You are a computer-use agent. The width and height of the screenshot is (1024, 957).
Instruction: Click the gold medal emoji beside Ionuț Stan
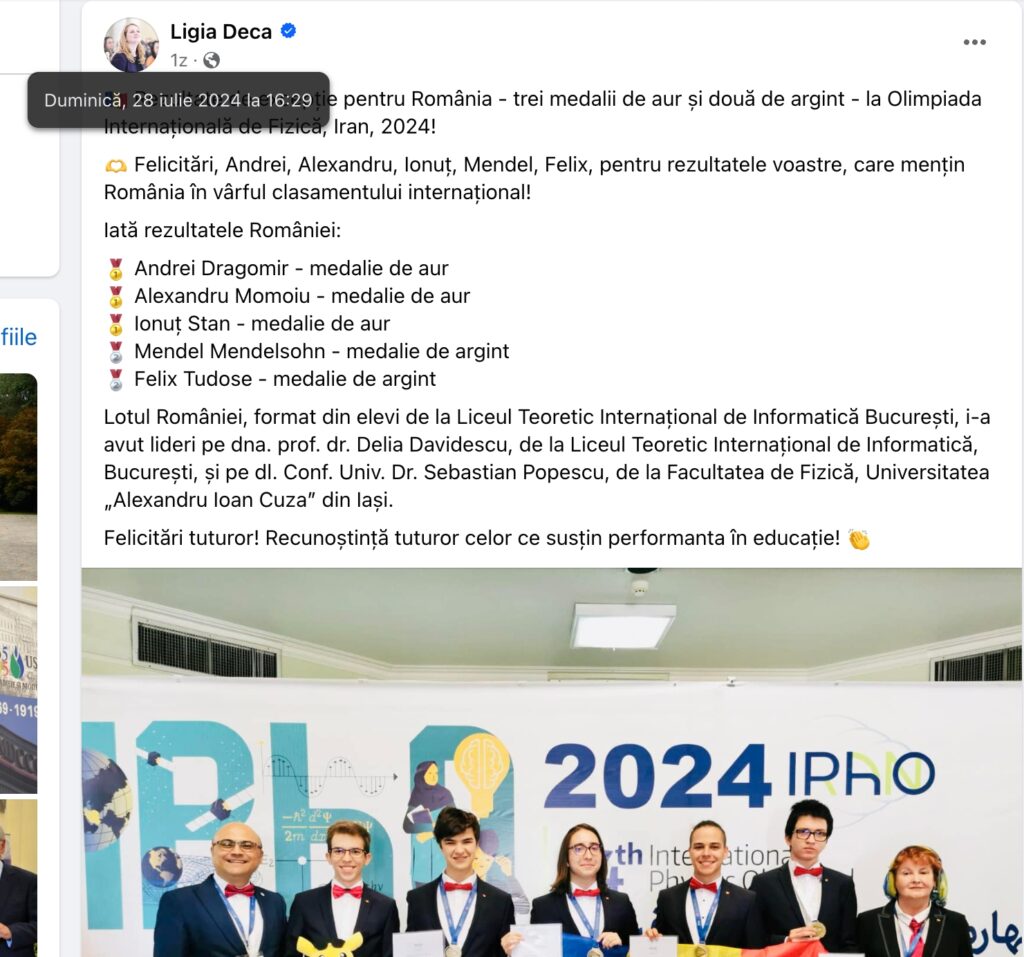(x=116, y=324)
